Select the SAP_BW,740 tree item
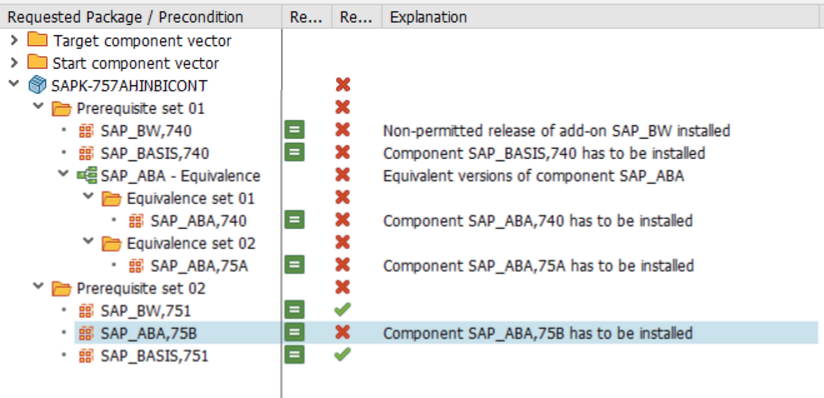The height and width of the screenshot is (398, 824). [146, 131]
